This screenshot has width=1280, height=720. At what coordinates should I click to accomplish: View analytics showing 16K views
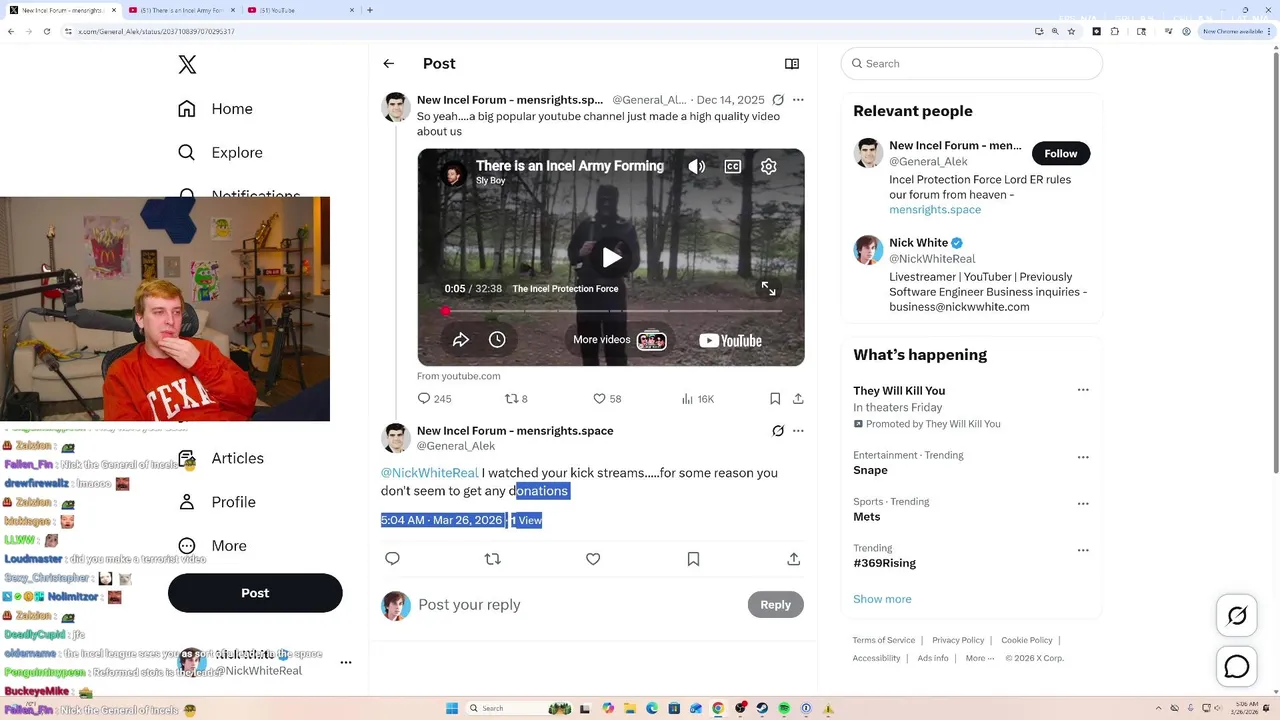tap(697, 399)
